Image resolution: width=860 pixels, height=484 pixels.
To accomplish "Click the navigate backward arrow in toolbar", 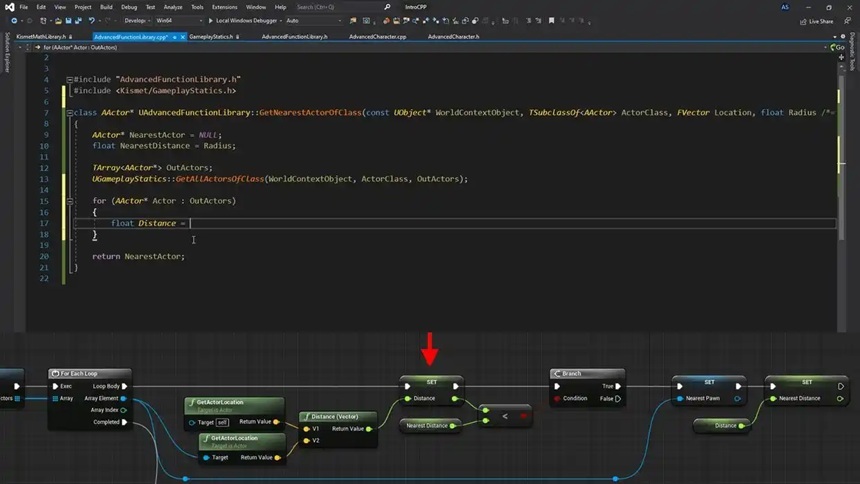I will 14,21.
